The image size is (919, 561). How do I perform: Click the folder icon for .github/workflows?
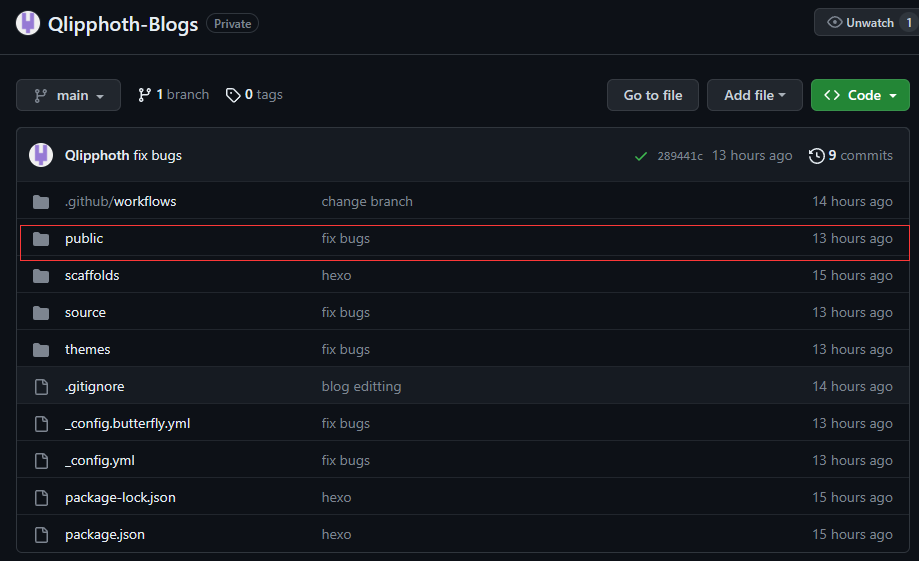41,202
